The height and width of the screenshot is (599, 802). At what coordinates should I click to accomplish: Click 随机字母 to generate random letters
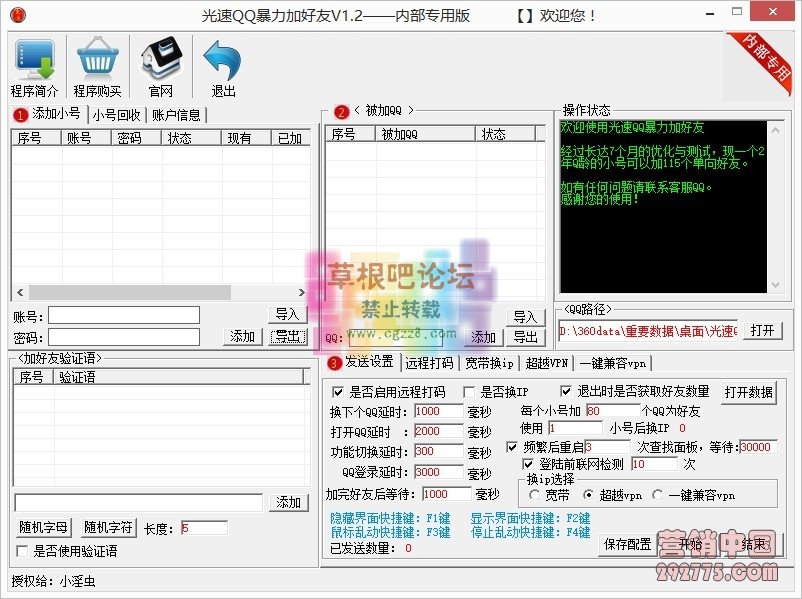coord(42,526)
